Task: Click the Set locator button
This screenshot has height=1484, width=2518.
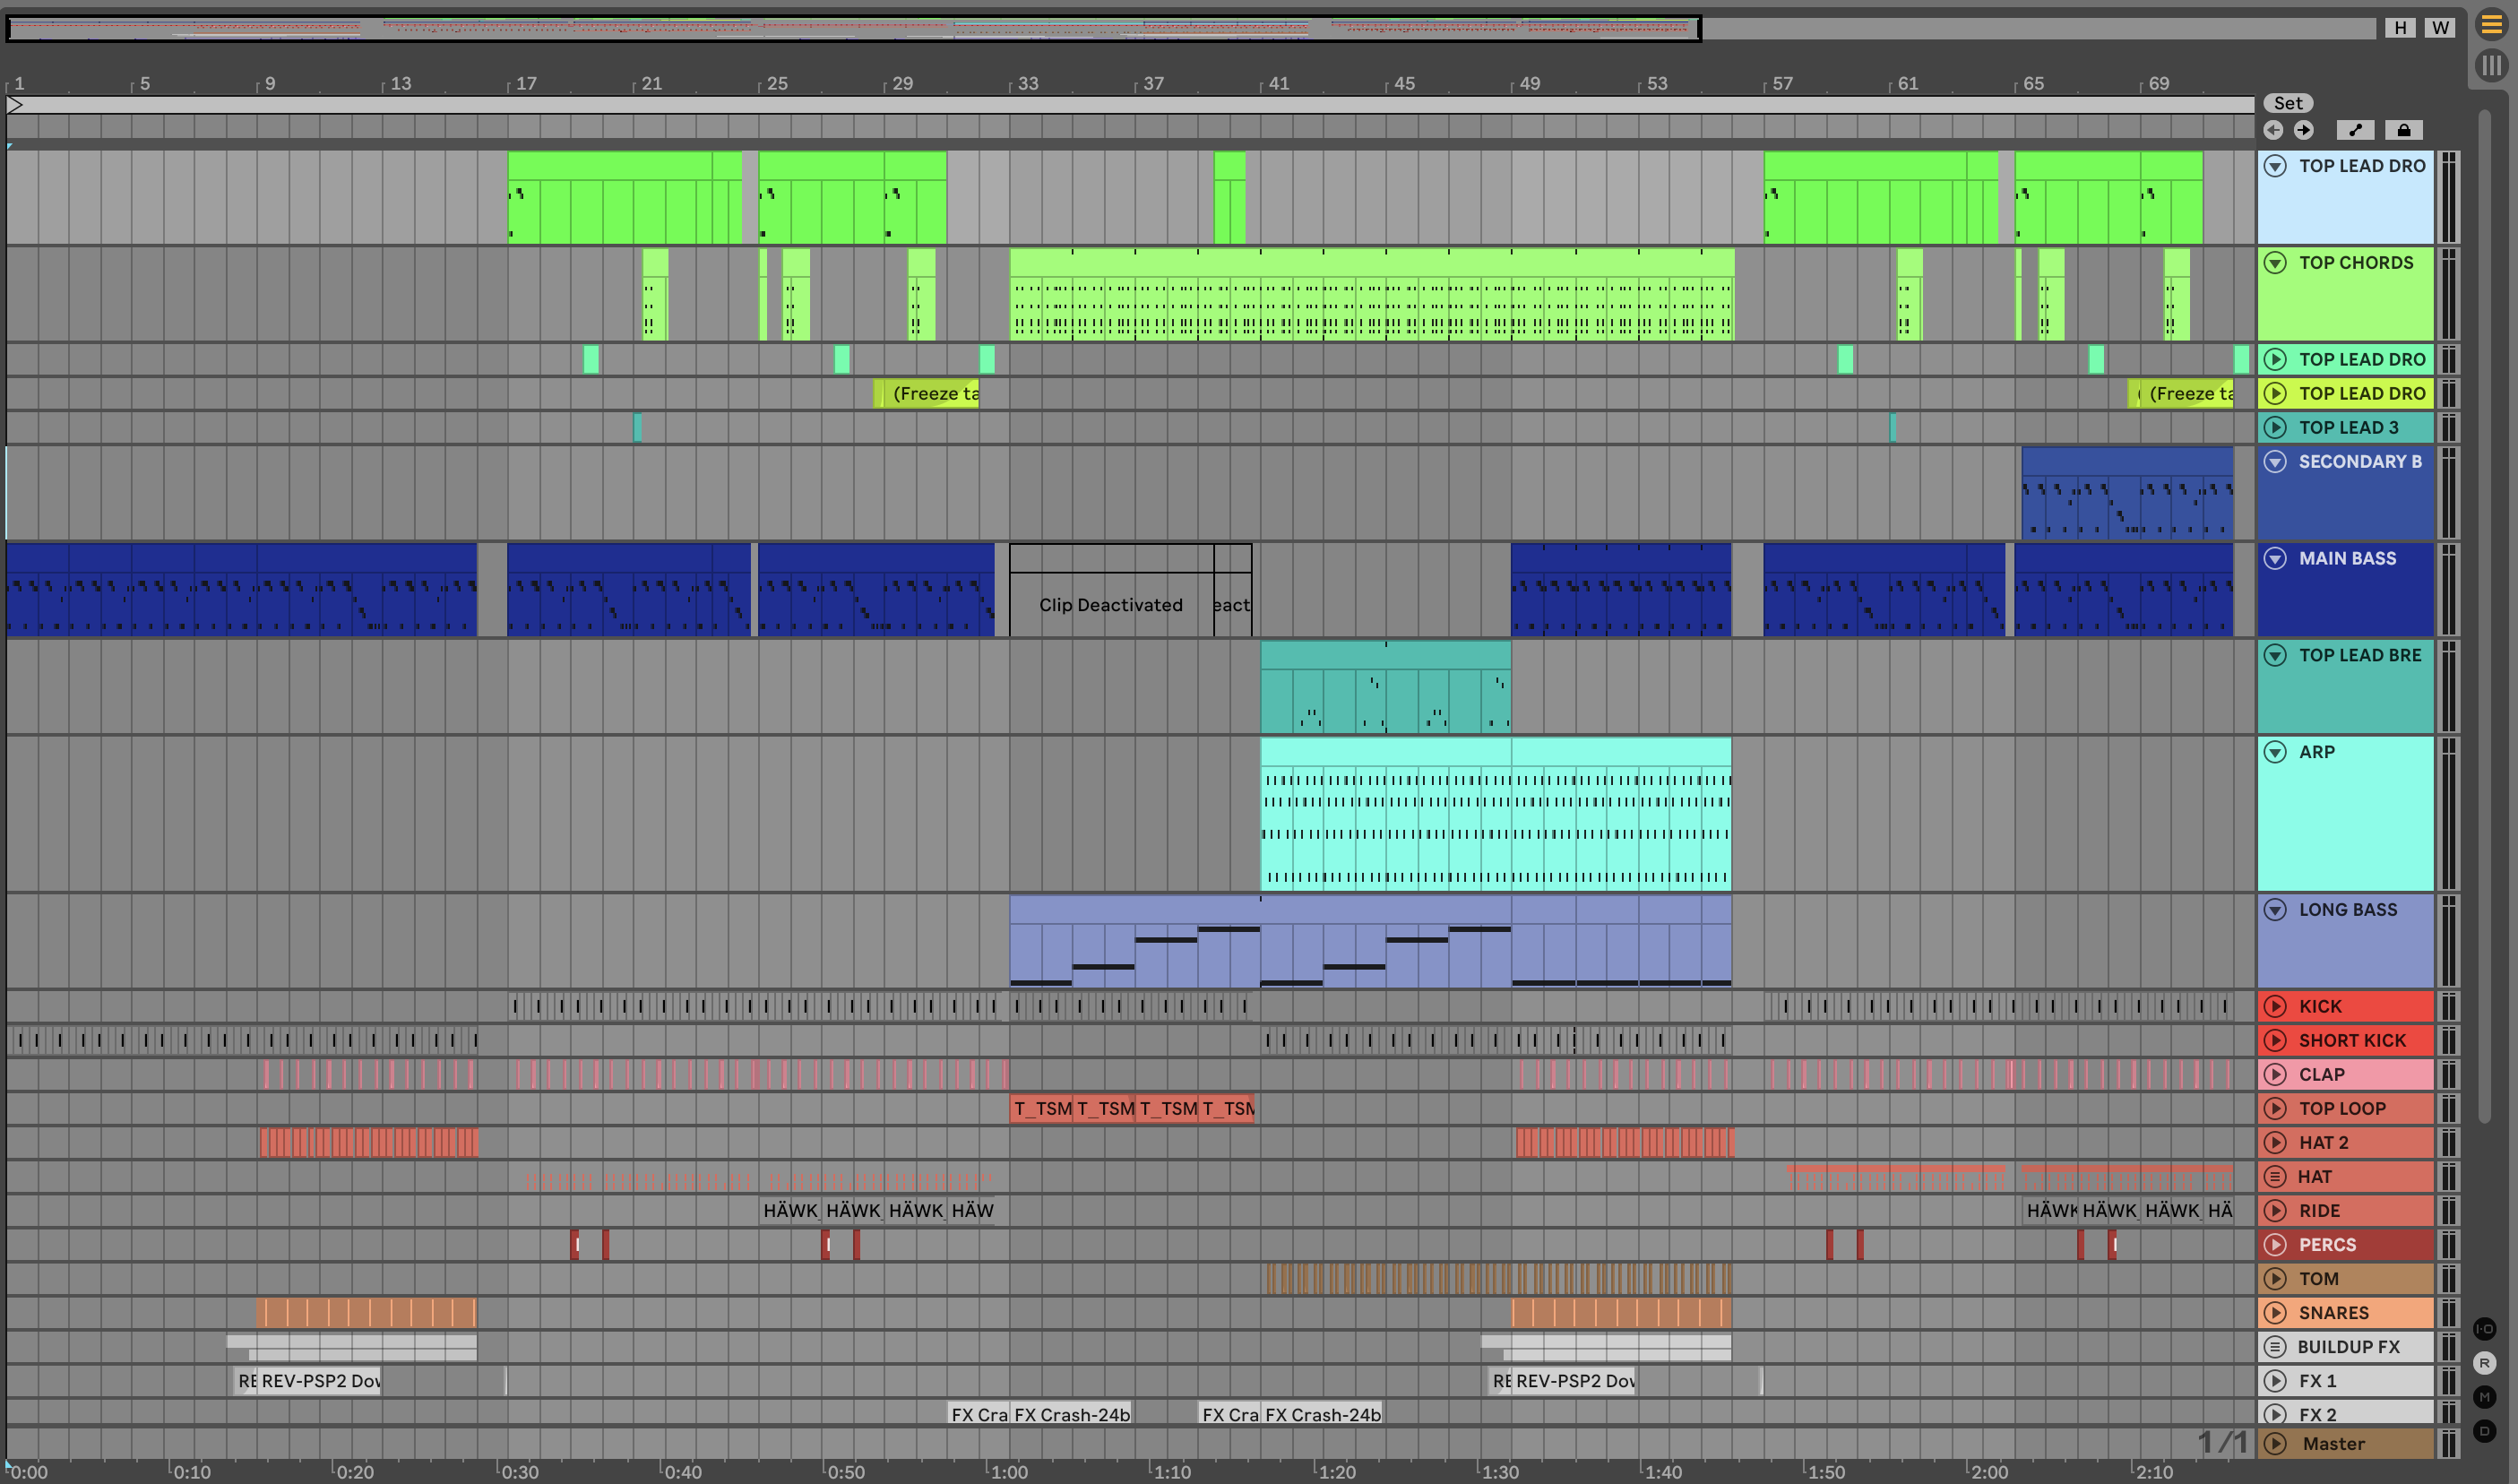Action: pos(2288,103)
